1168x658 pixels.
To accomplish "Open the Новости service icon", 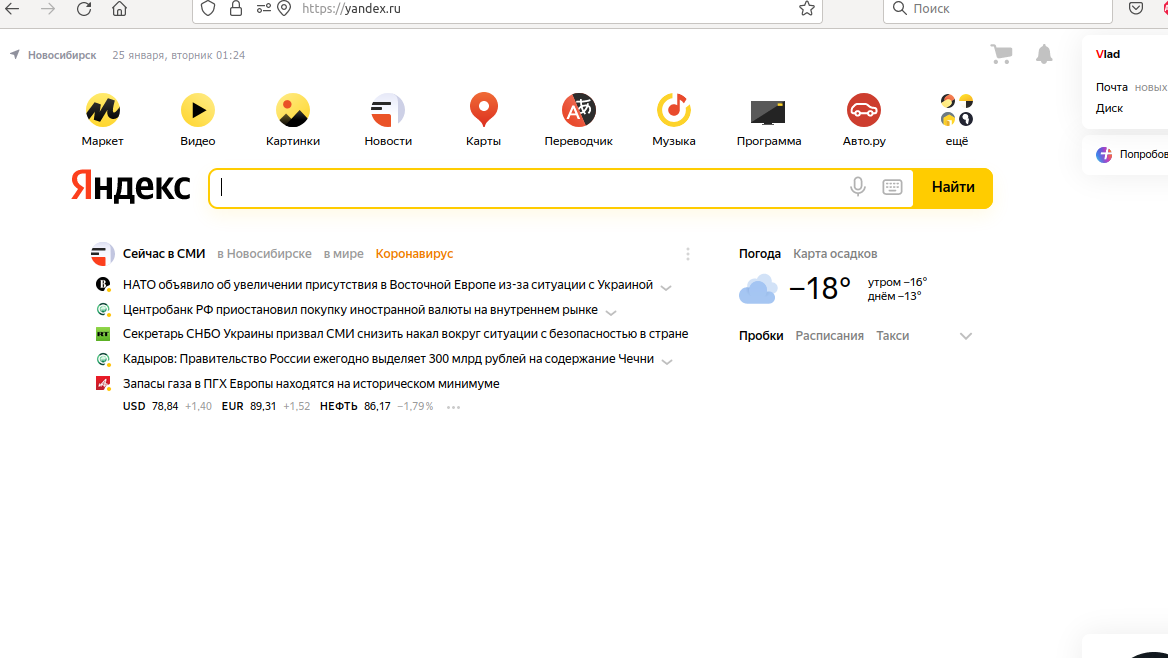I will tap(388, 110).
